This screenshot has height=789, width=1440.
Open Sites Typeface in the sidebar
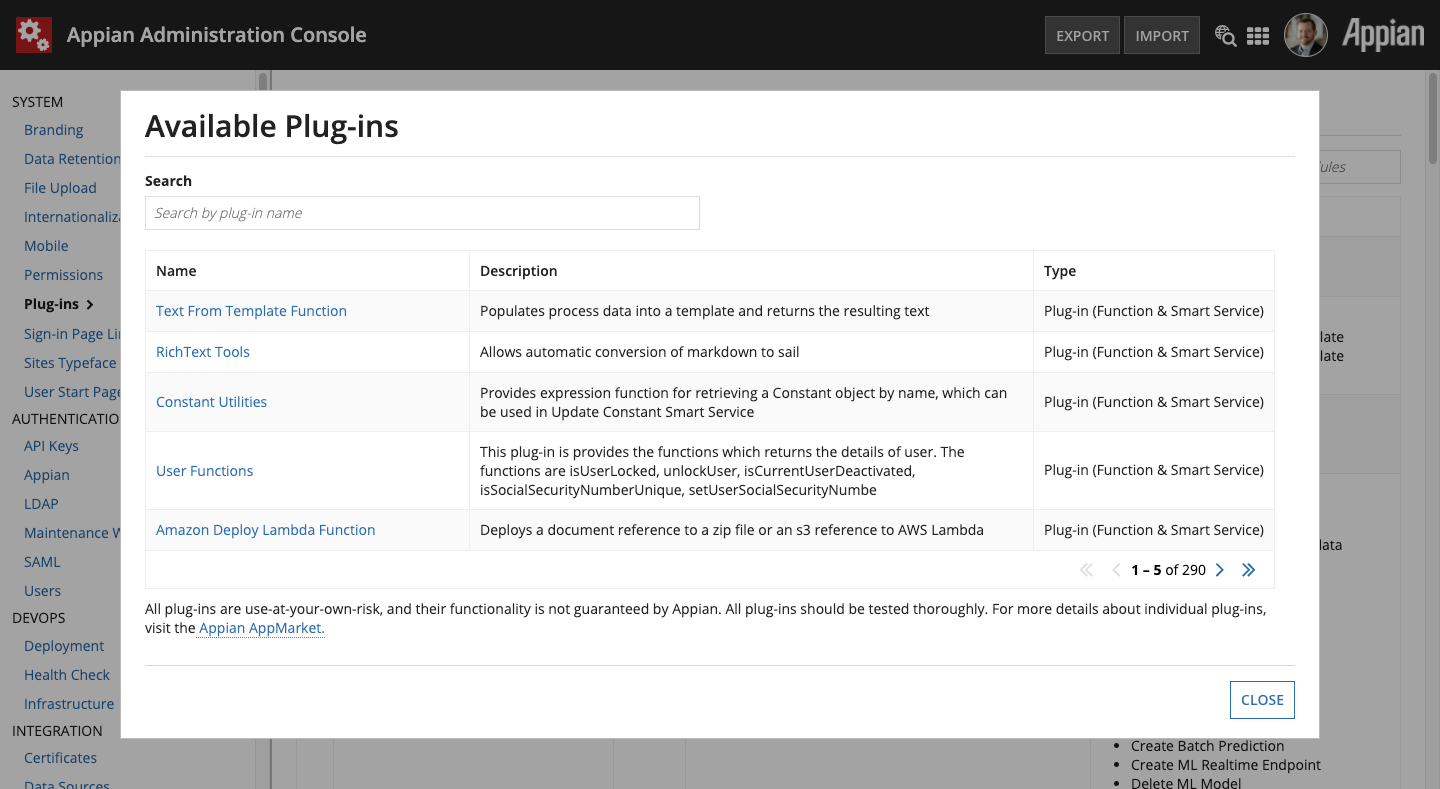coord(70,363)
